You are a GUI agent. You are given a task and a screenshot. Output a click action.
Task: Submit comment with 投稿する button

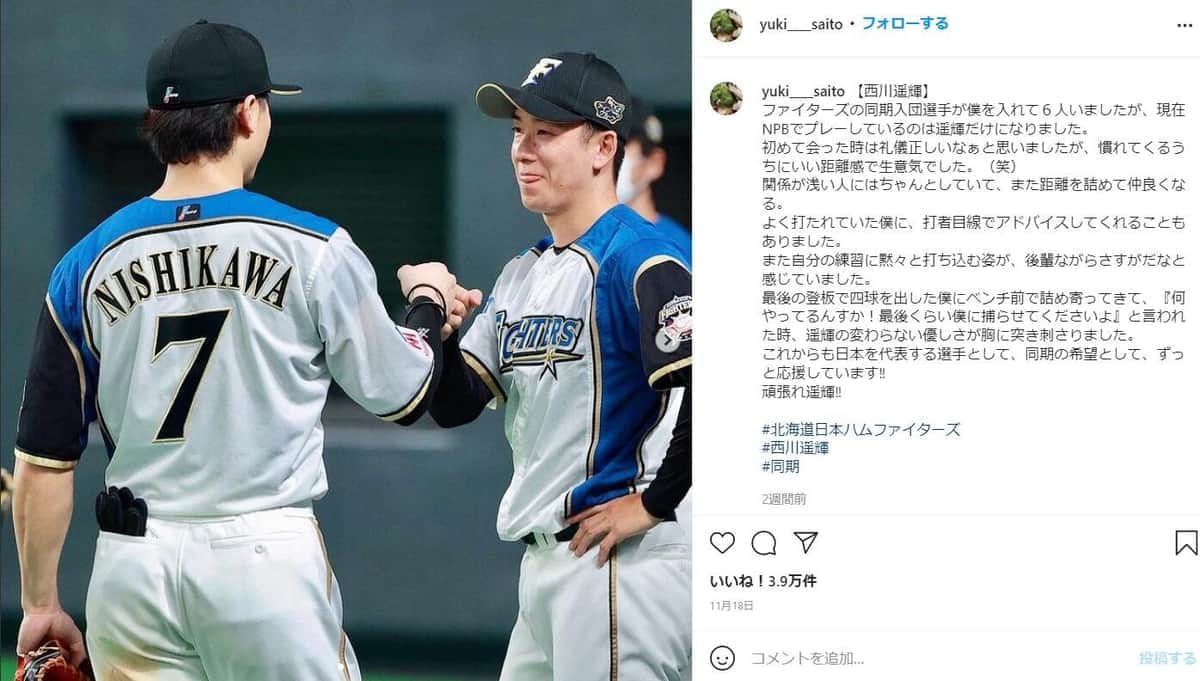coord(1167,658)
